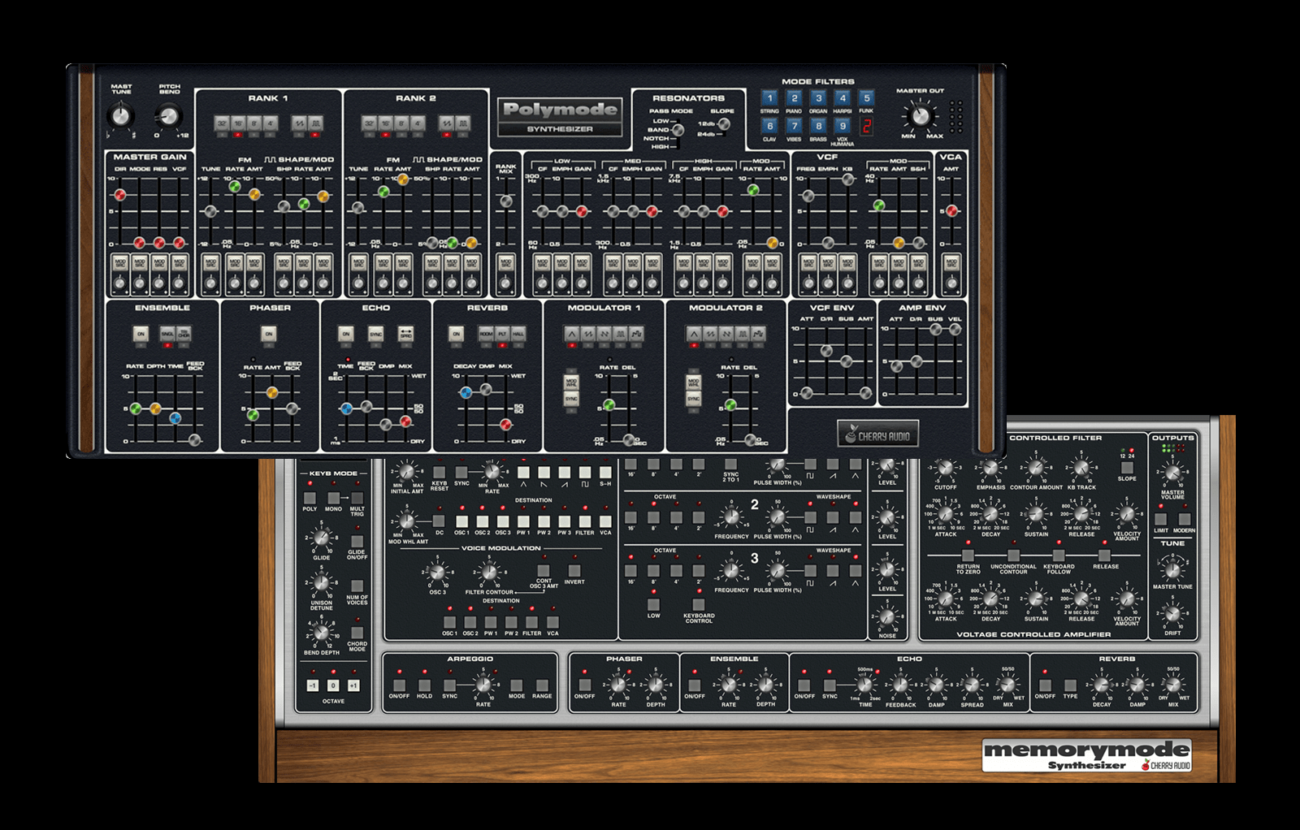Viewport: 1300px width, 830px height.
Task: Toggle KEYBOARD FOLLOW button
Action: click(x=1059, y=554)
